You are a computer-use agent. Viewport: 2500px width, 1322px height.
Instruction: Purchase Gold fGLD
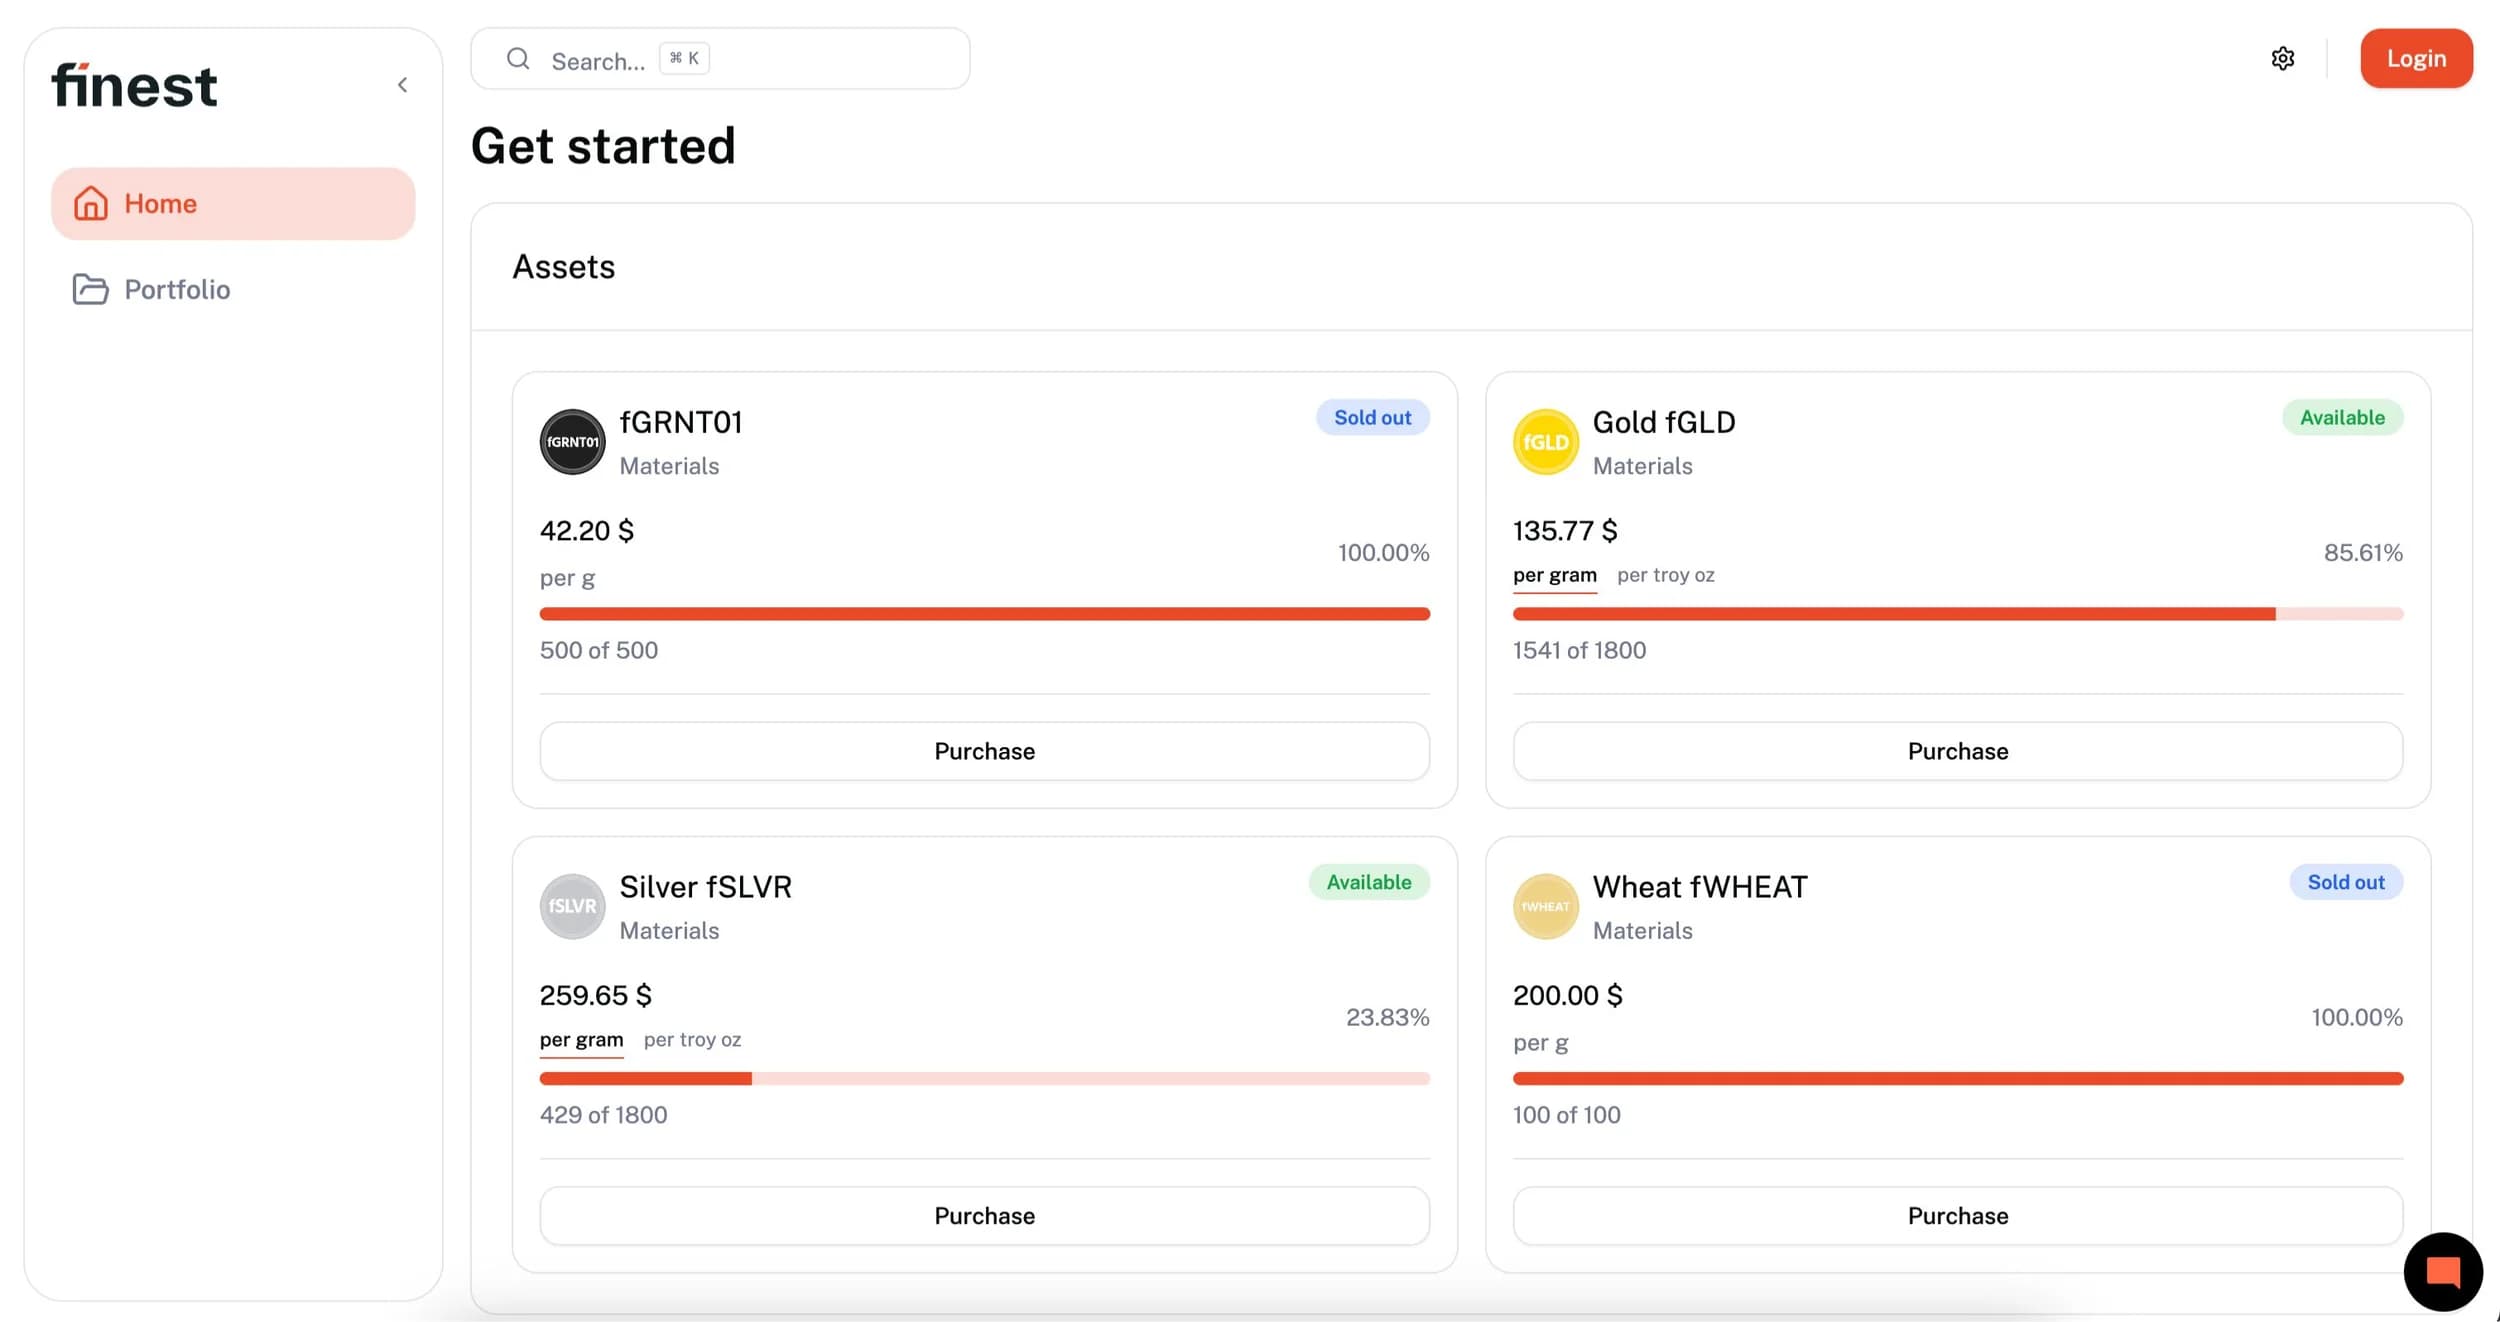coord(1957,751)
